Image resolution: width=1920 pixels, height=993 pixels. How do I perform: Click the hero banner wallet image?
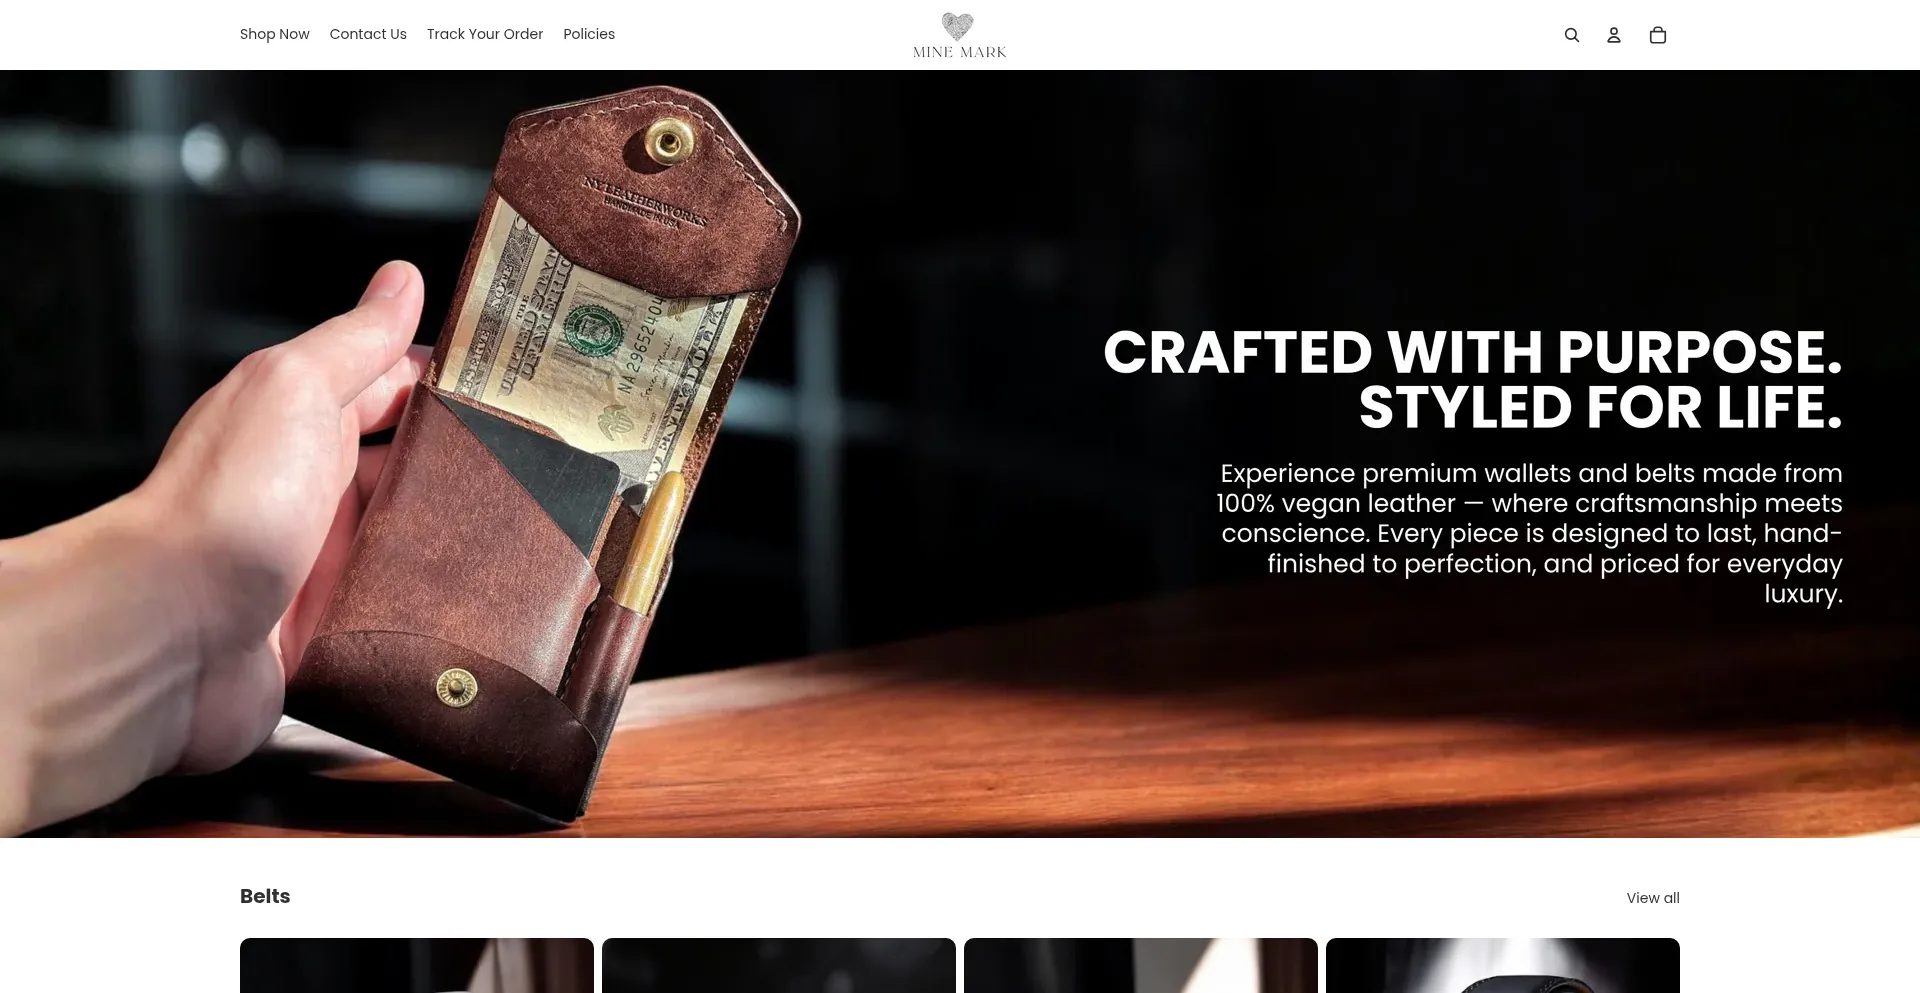960,454
